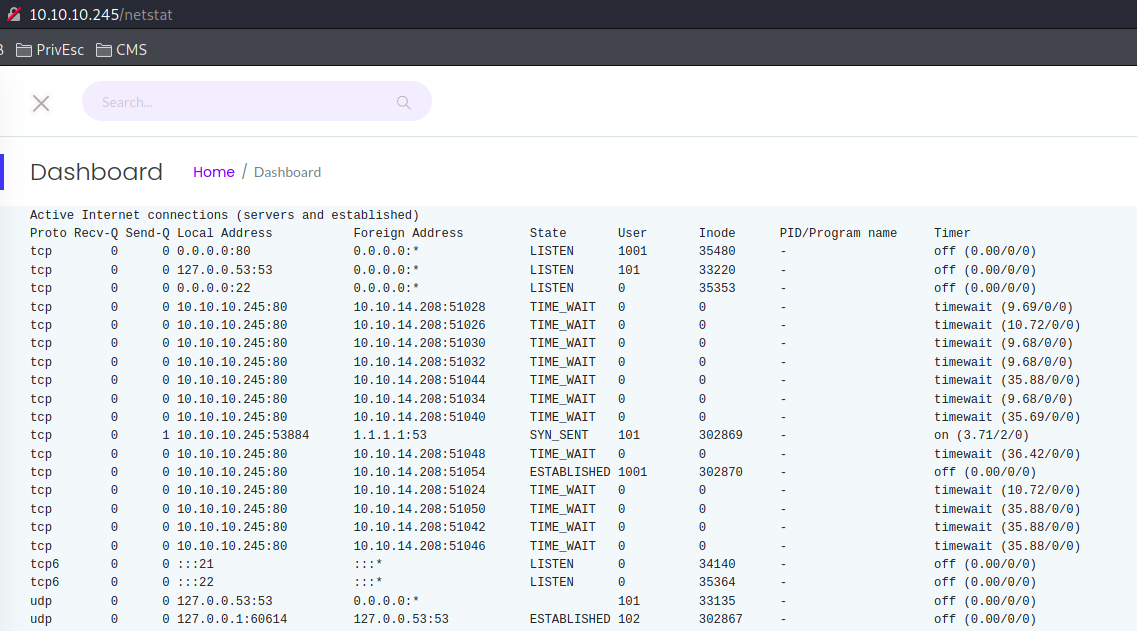
Task: Open the PrivEsc bookmarks folder
Action: tap(49, 47)
